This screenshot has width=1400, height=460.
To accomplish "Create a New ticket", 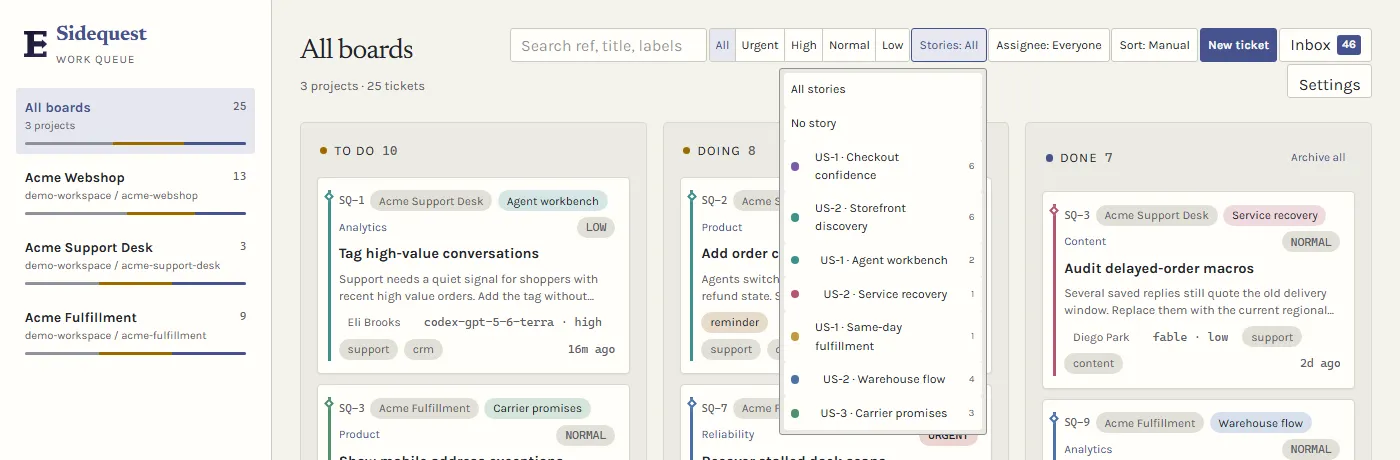I will (x=1238, y=45).
